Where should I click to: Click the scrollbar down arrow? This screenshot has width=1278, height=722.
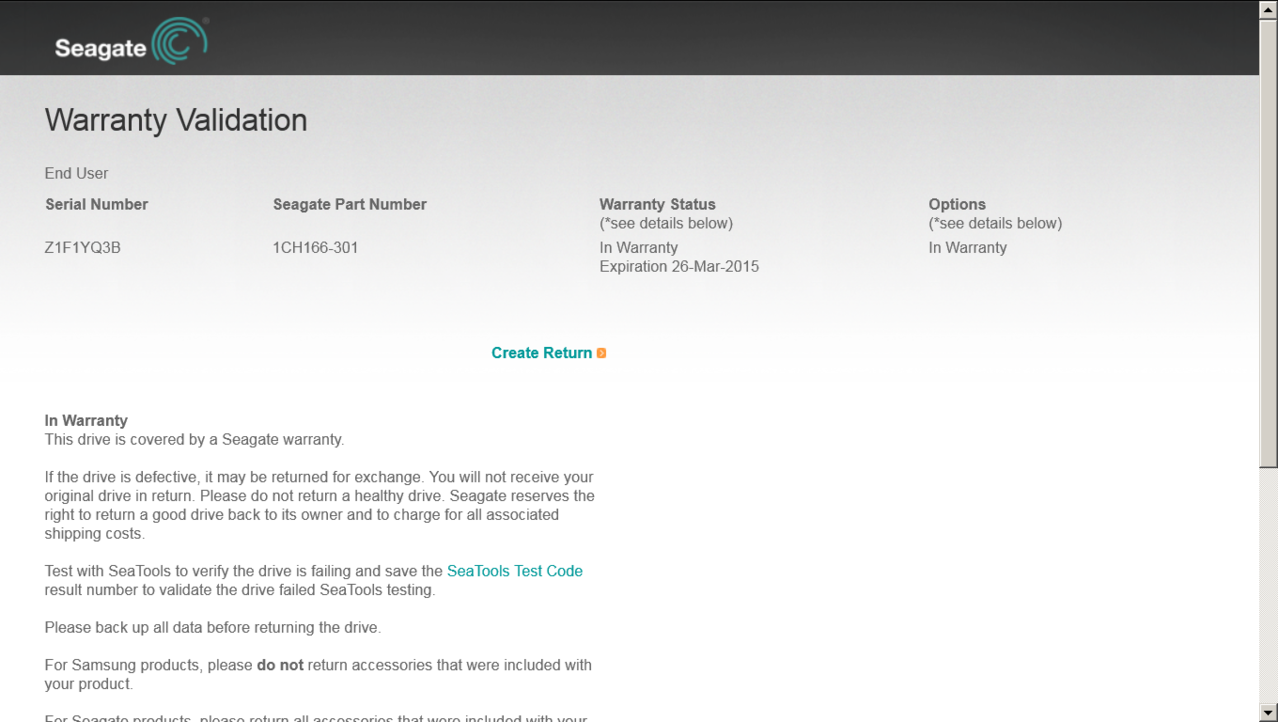click(x=1269, y=713)
